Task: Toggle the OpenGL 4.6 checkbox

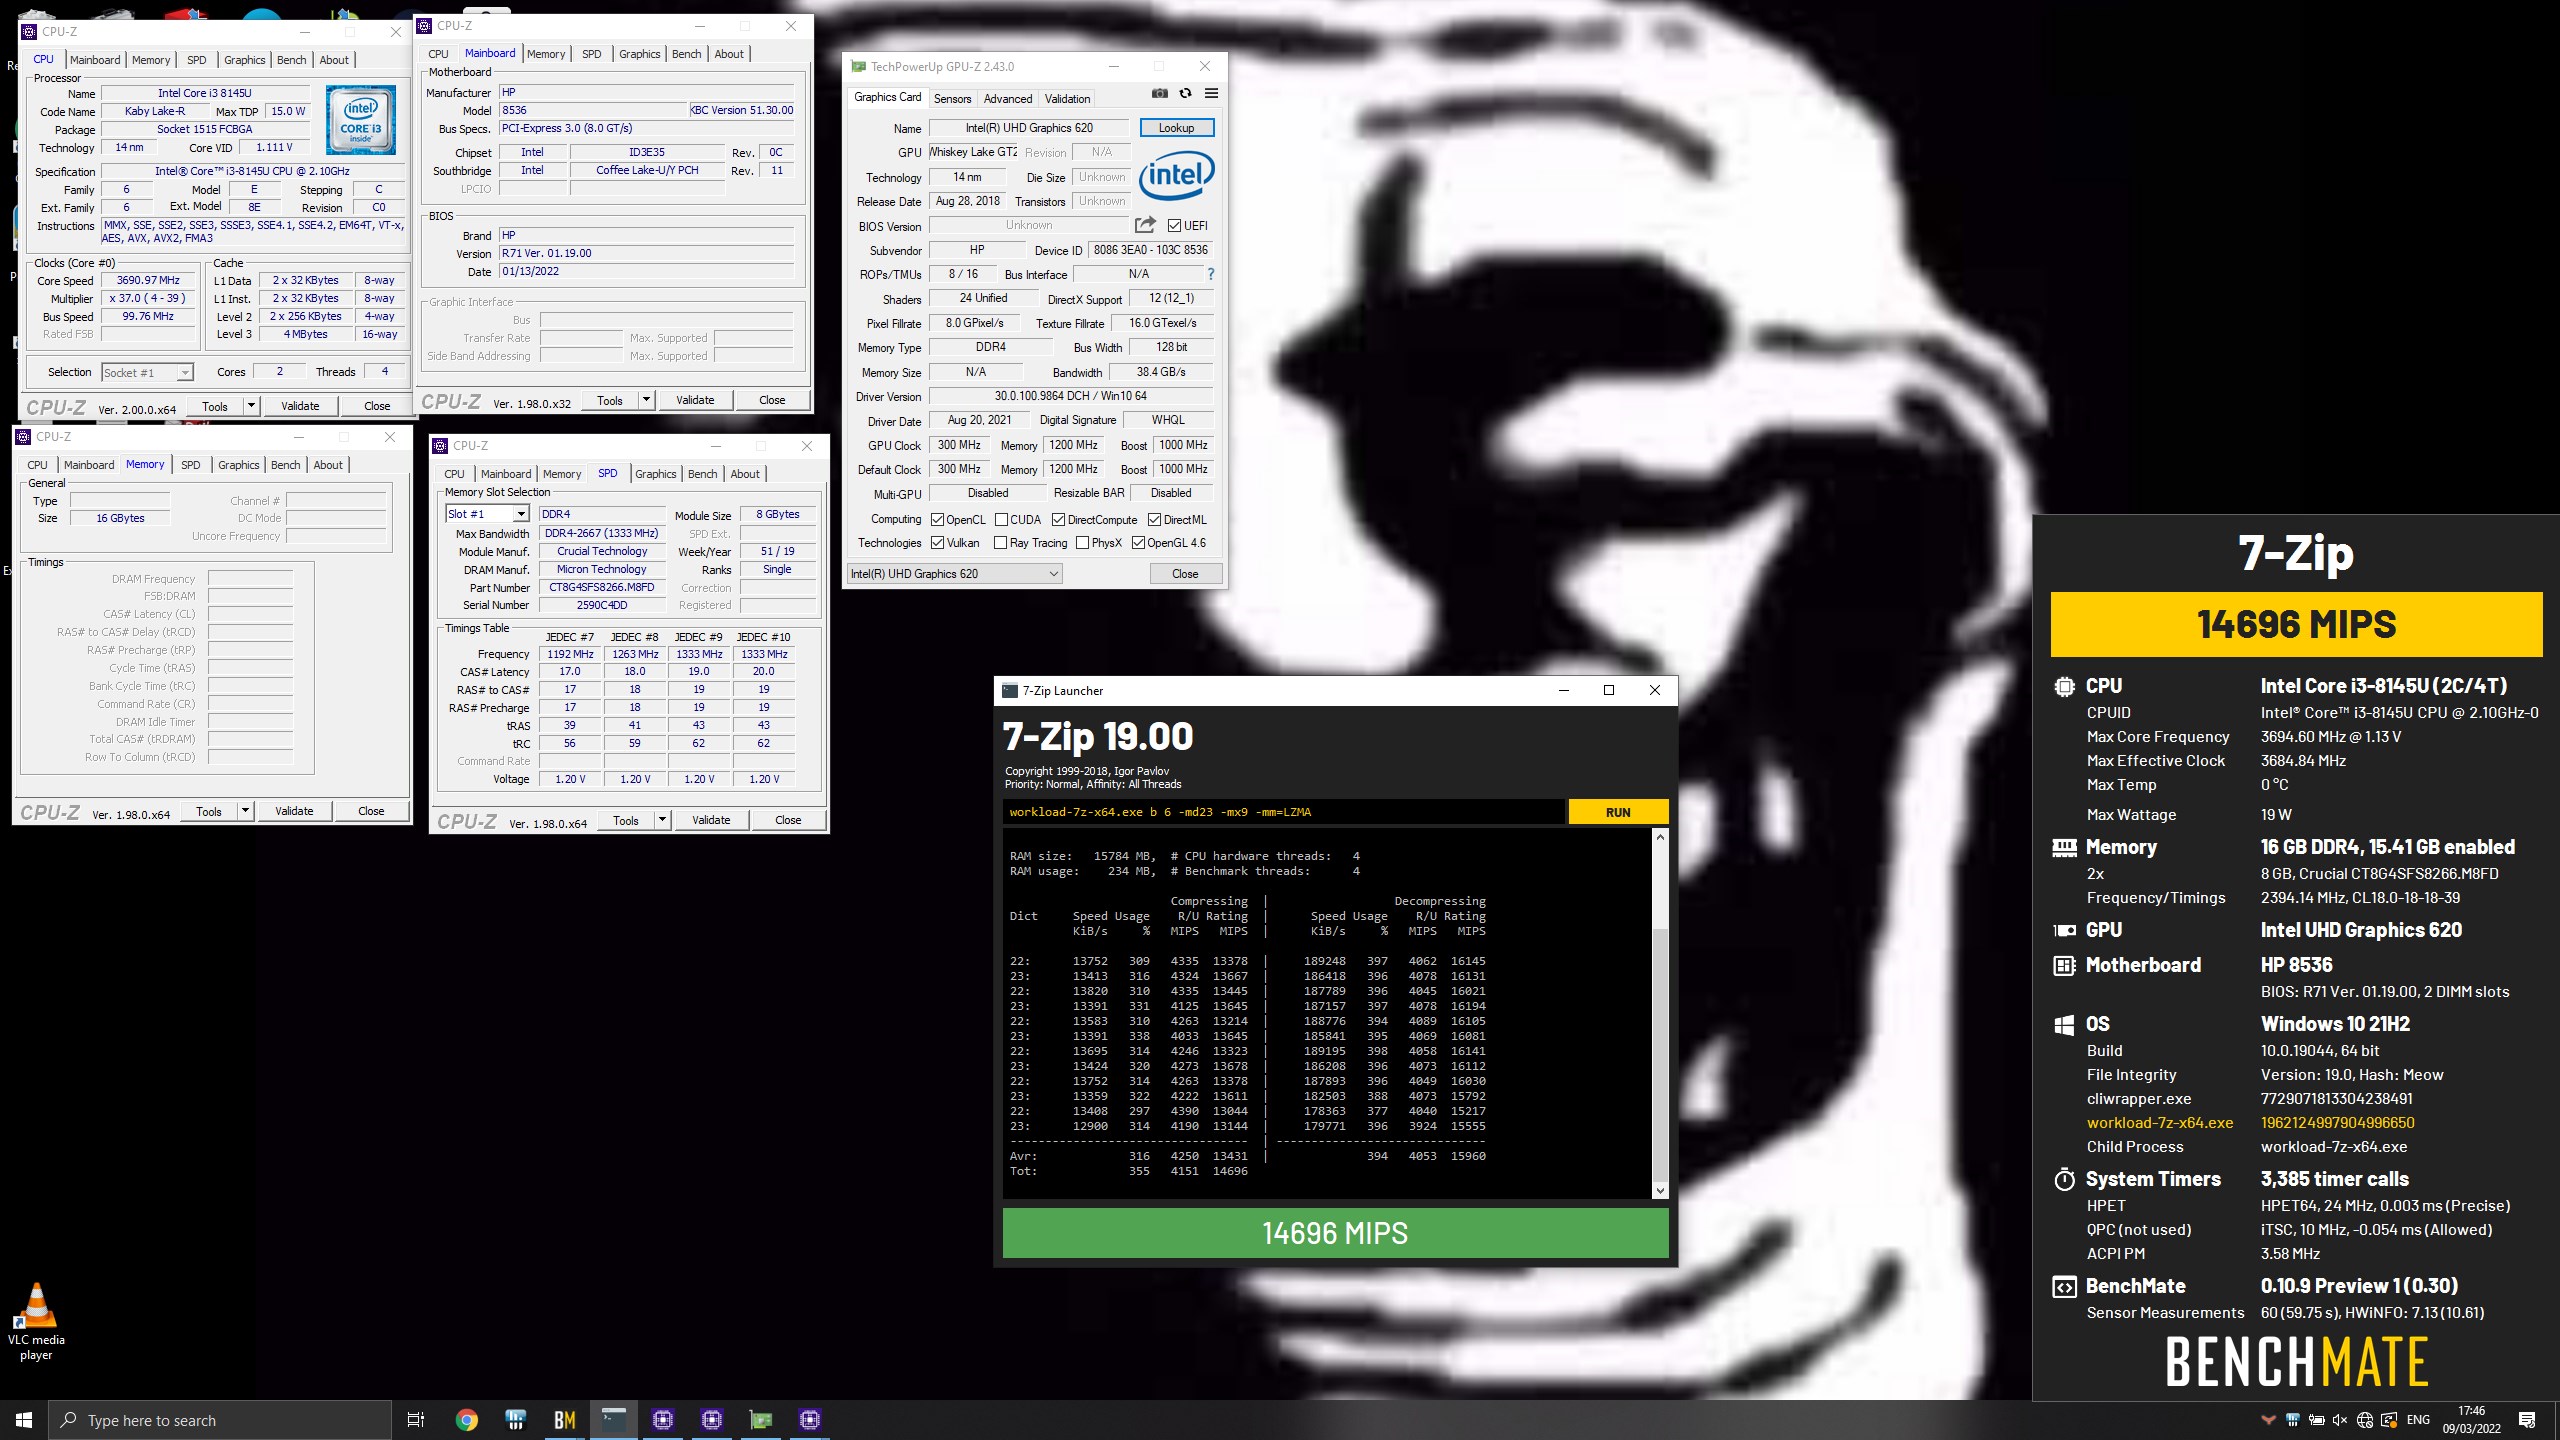Action: click(1138, 543)
